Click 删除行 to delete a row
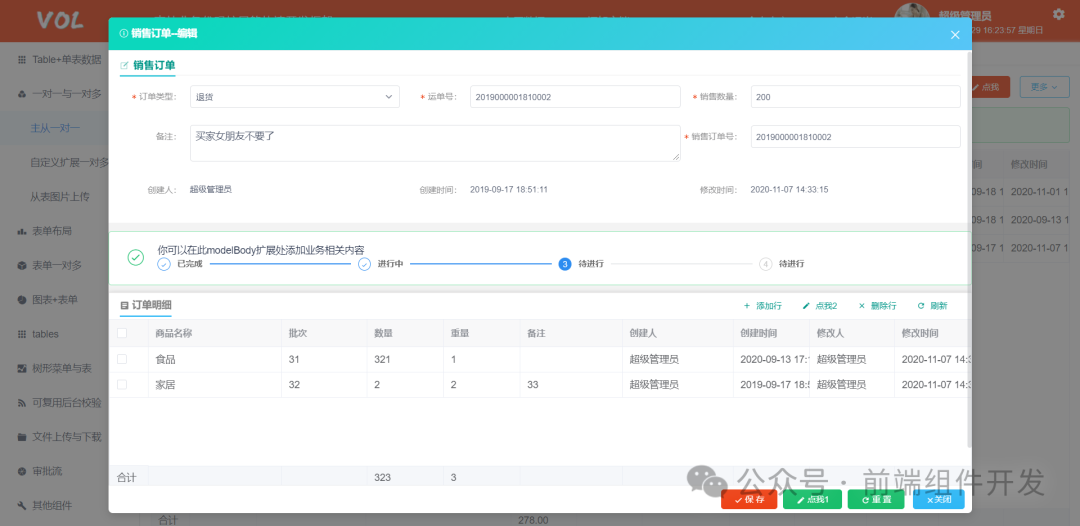The height and width of the screenshot is (526, 1080). click(877, 306)
